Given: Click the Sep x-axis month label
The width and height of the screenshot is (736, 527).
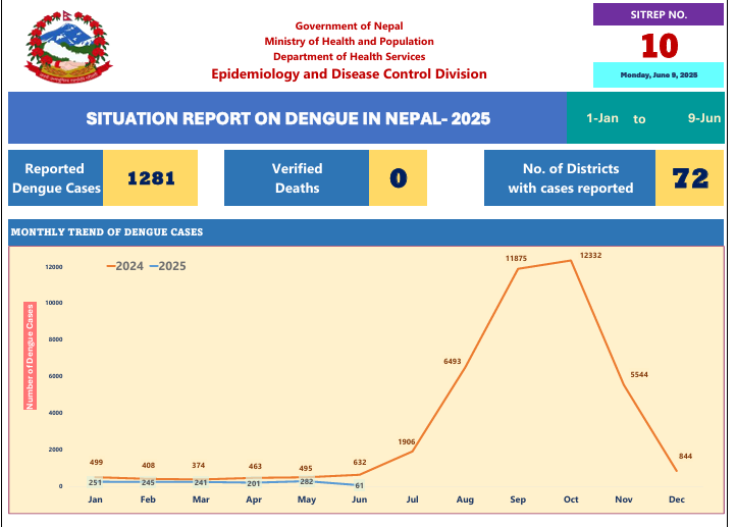Looking at the screenshot, I should click(518, 500).
